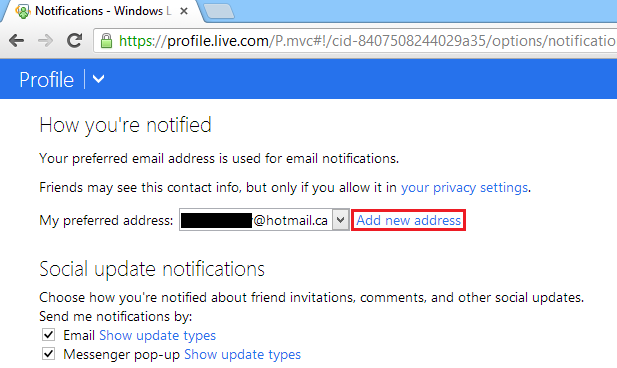Image resolution: width=617 pixels, height=368 pixels.
Task: Click the Windows Live favicon on the tab
Action: tap(23, 11)
